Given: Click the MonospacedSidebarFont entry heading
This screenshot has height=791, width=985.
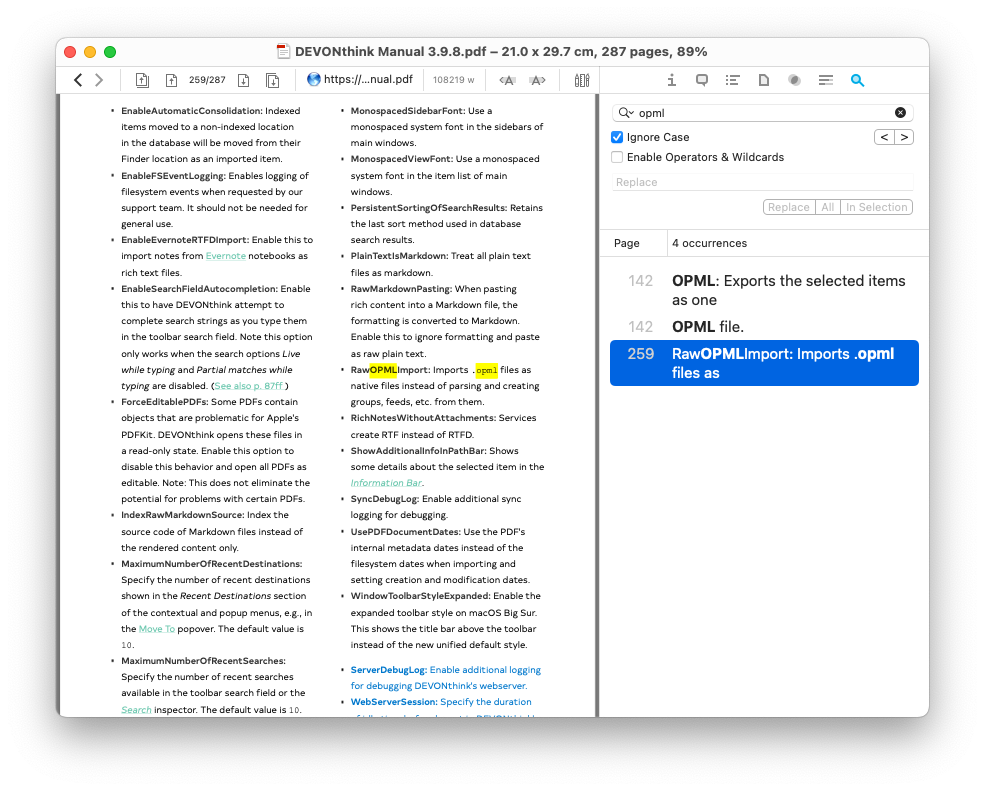Looking at the screenshot, I should [x=408, y=111].
